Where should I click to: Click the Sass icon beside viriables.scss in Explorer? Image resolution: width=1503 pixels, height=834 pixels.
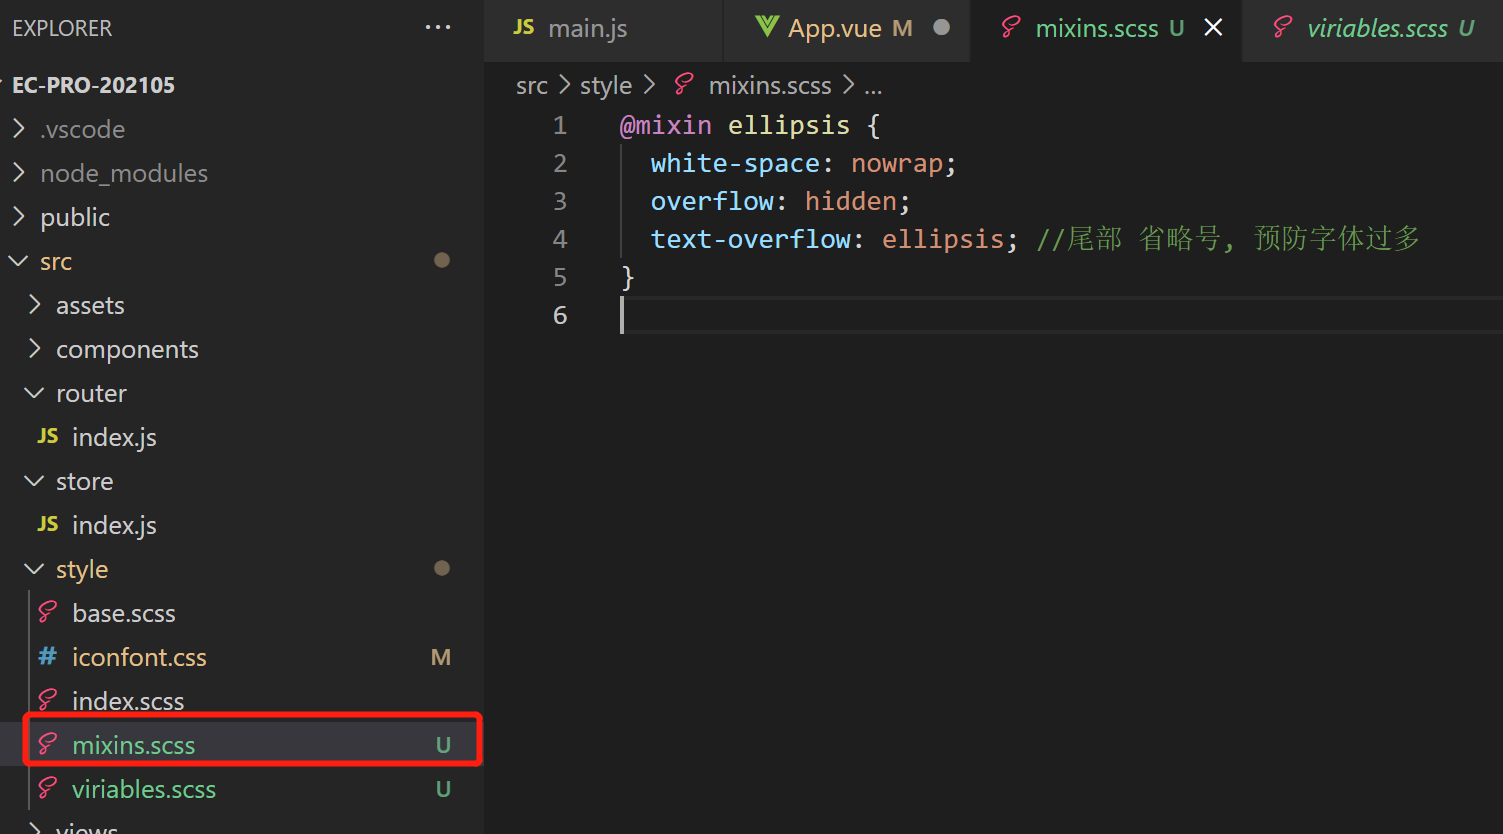click(48, 788)
